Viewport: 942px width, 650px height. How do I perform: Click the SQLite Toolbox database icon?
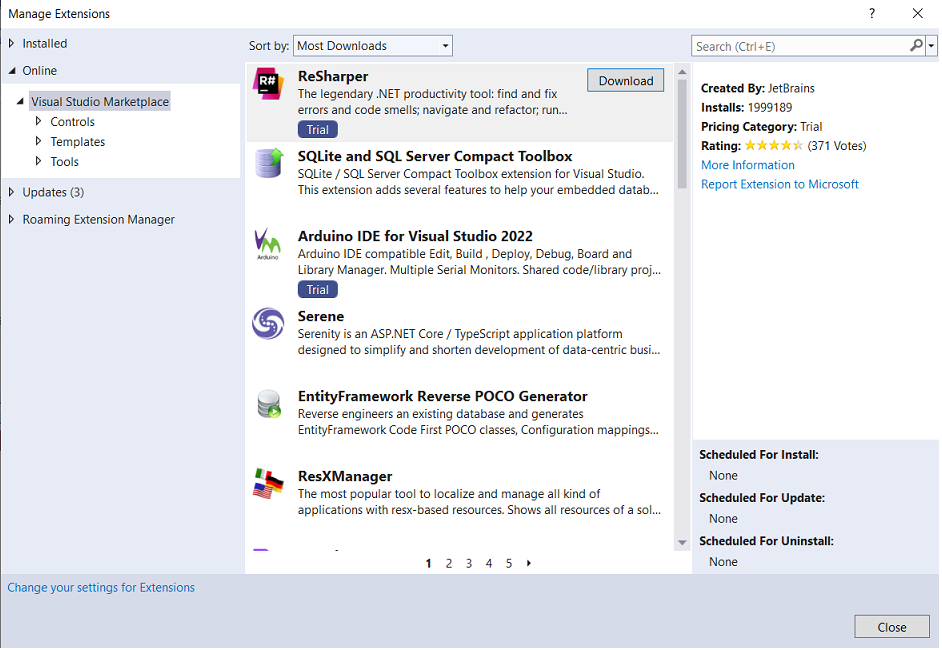tap(268, 162)
